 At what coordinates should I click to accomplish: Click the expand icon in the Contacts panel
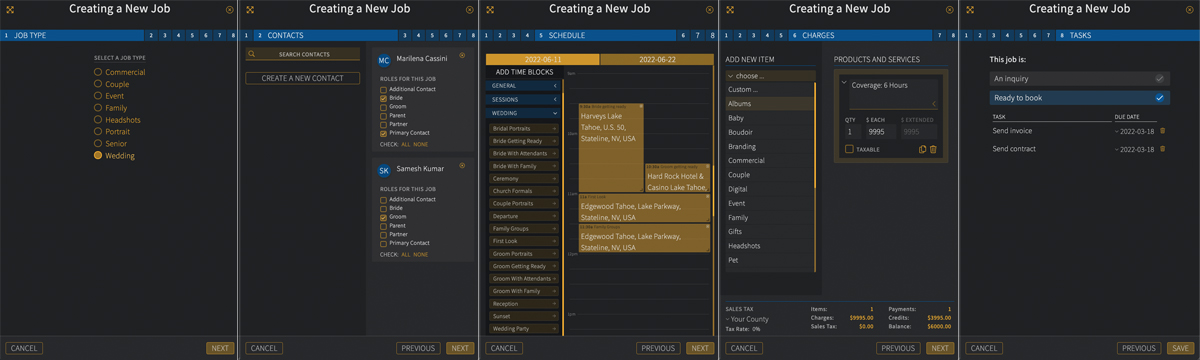(250, 10)
